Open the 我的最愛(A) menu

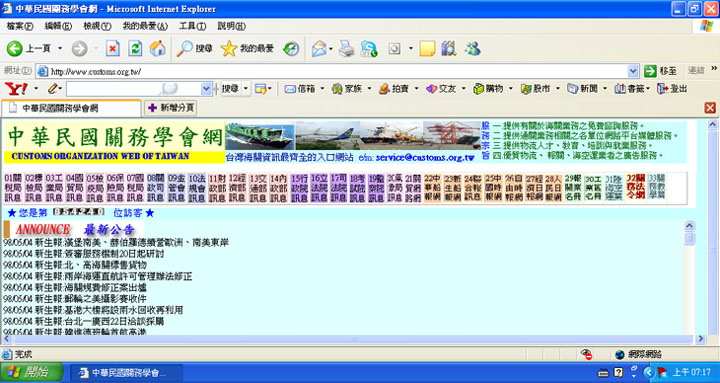click(x=145, y=26)
